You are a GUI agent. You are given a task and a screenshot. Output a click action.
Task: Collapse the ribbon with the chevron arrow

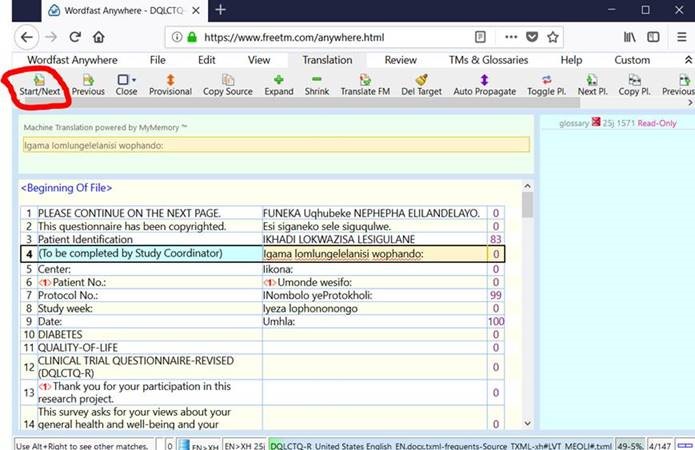click(x=687, y=60)
